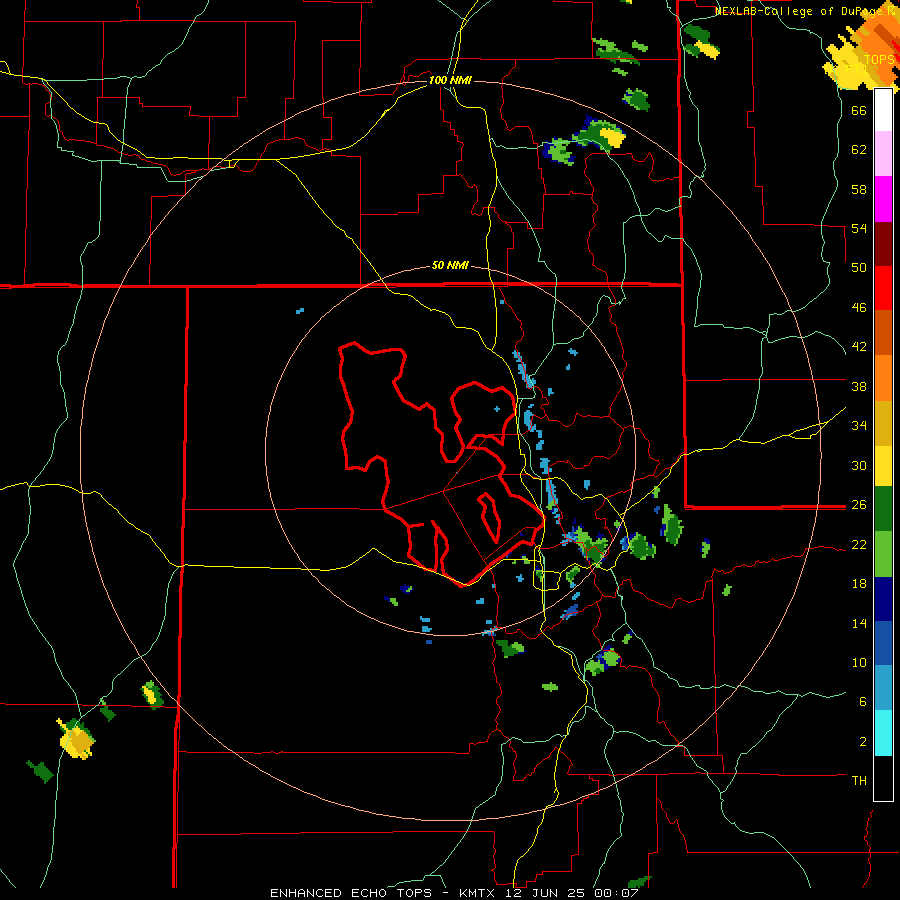This screenshot has height=900, width=900.
Task: Click the light green legend swatch
Action: click(883, 554)
